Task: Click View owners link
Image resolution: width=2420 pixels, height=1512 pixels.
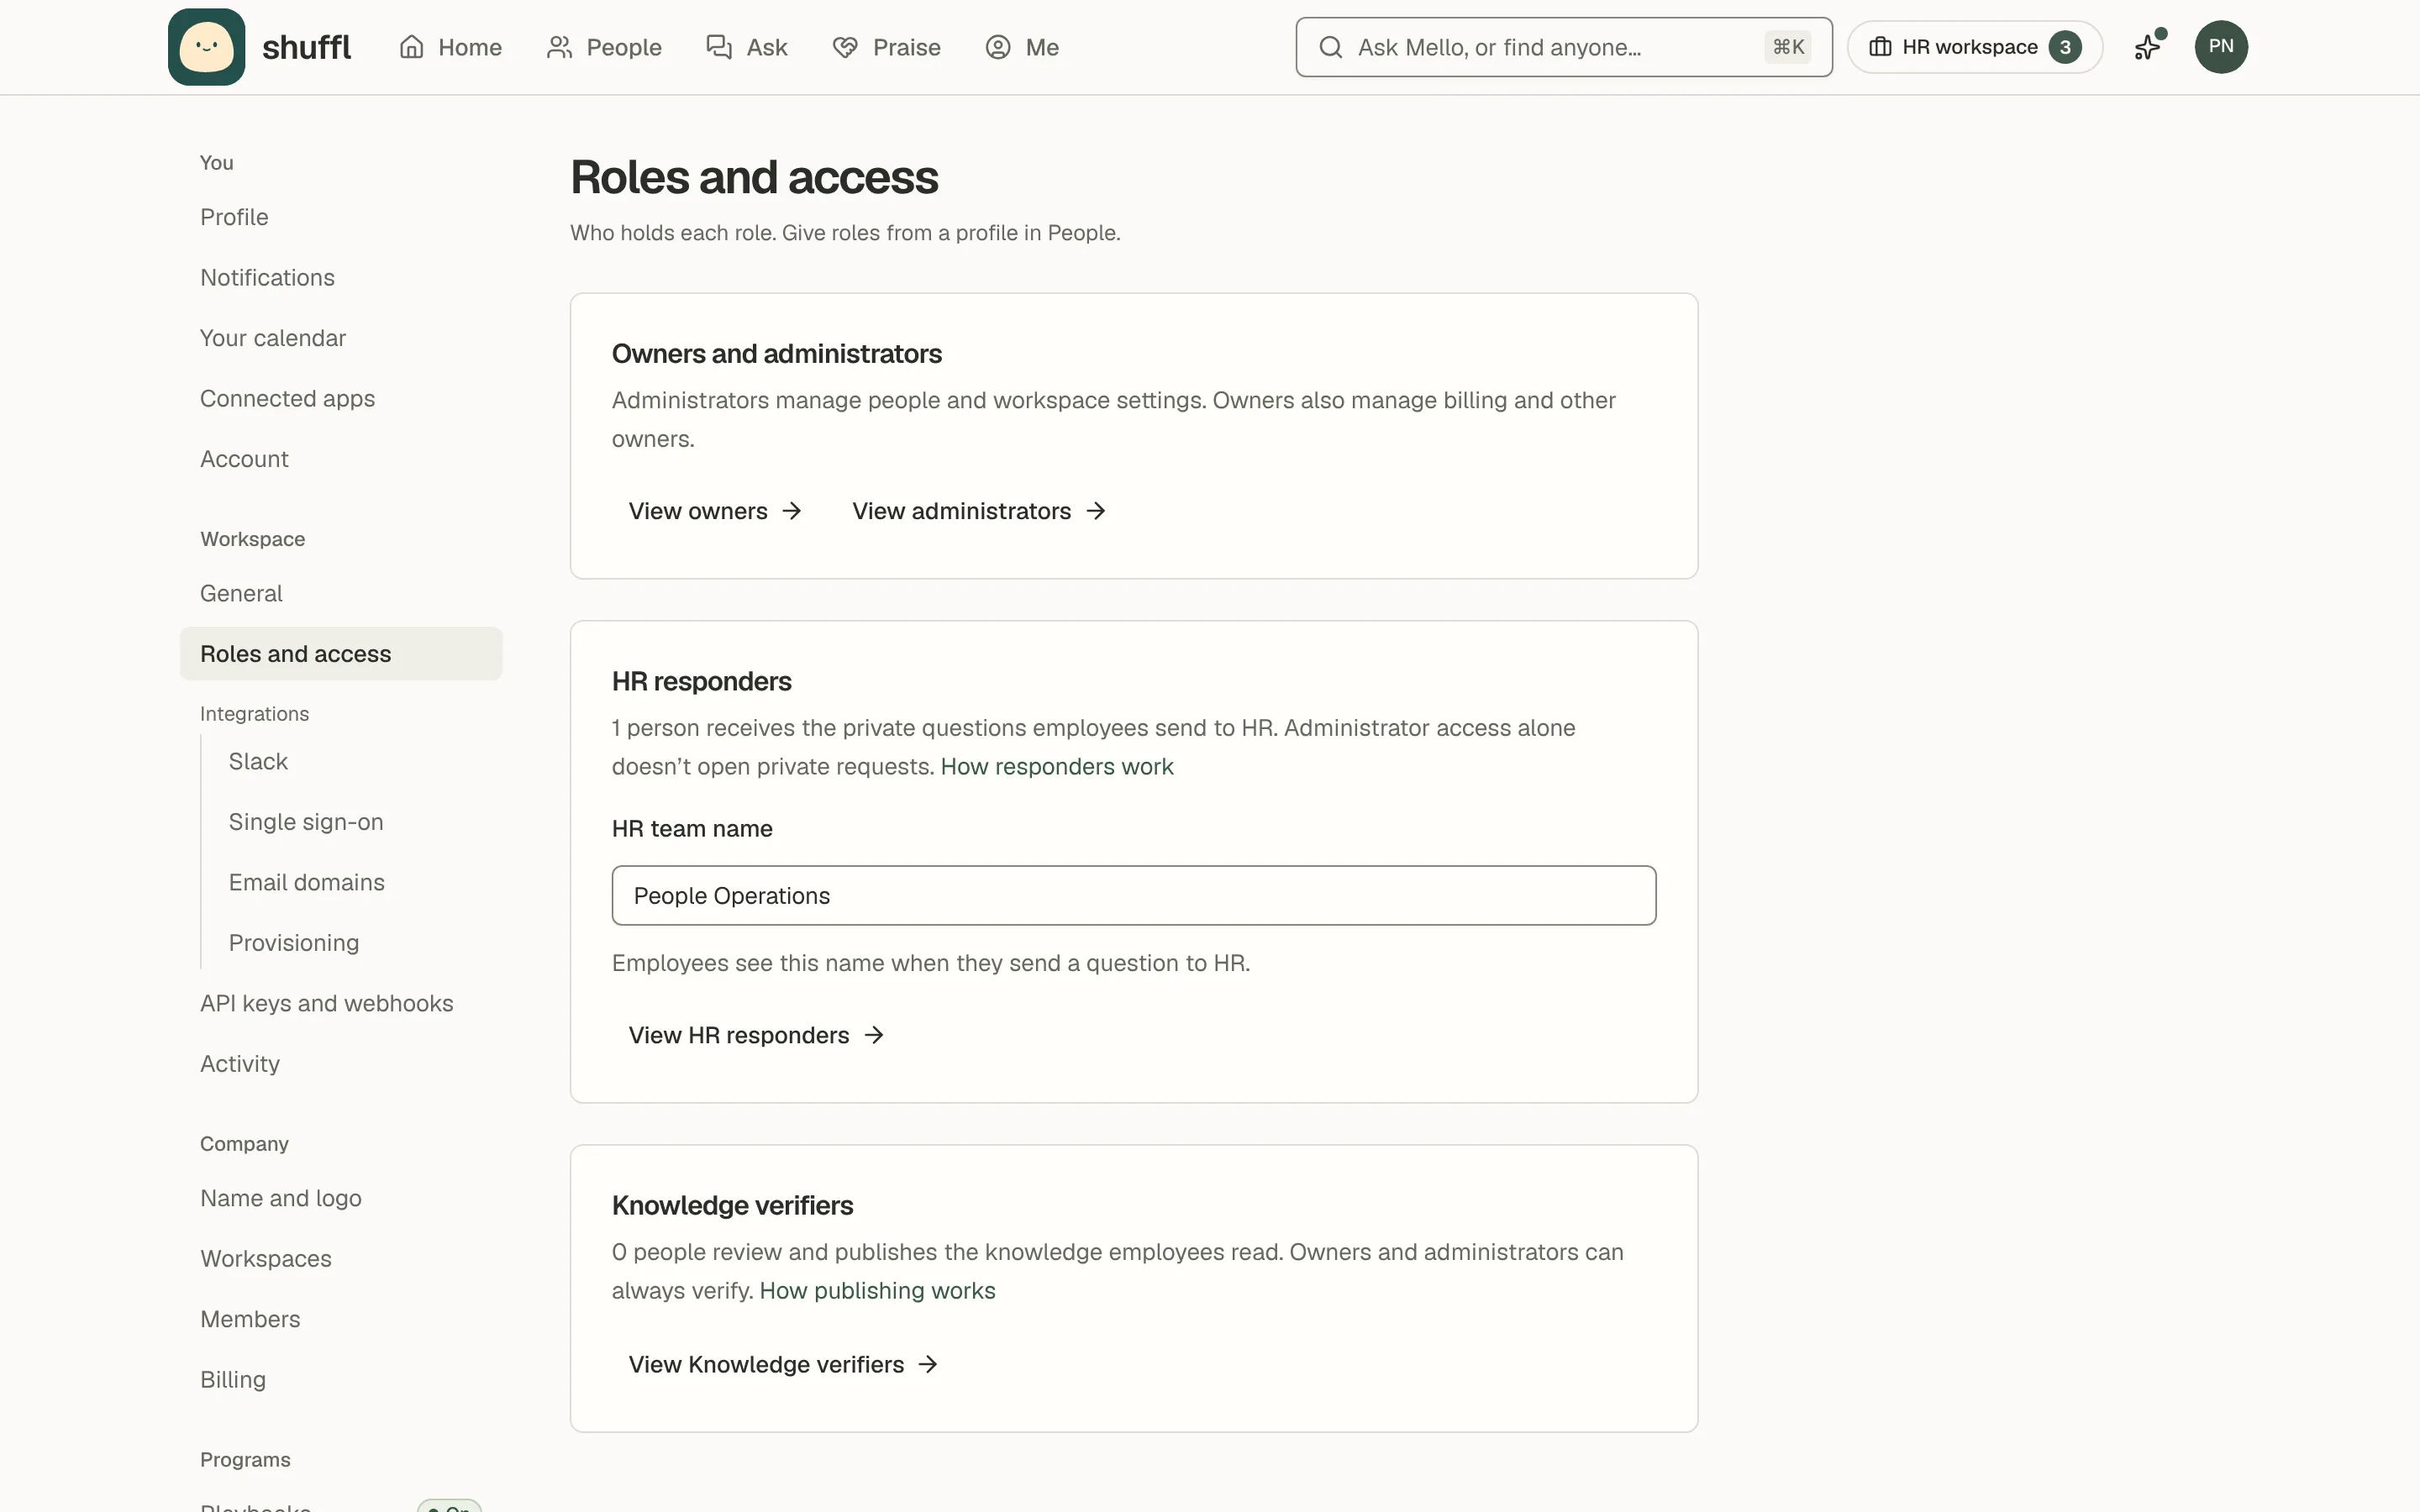Action: click(x=716, y=511)
